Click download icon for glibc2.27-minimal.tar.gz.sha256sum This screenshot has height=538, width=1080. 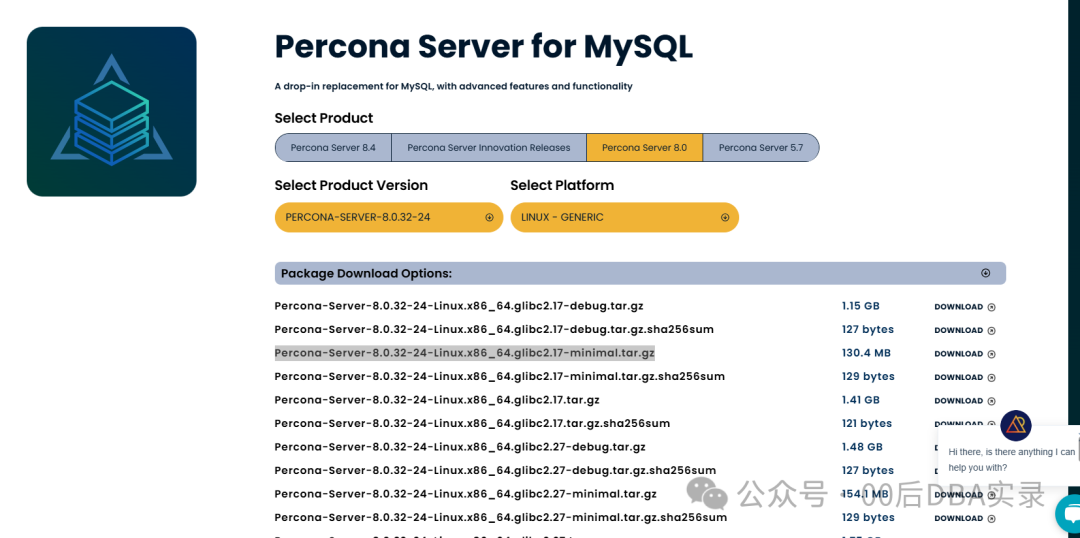coord(991,518)
